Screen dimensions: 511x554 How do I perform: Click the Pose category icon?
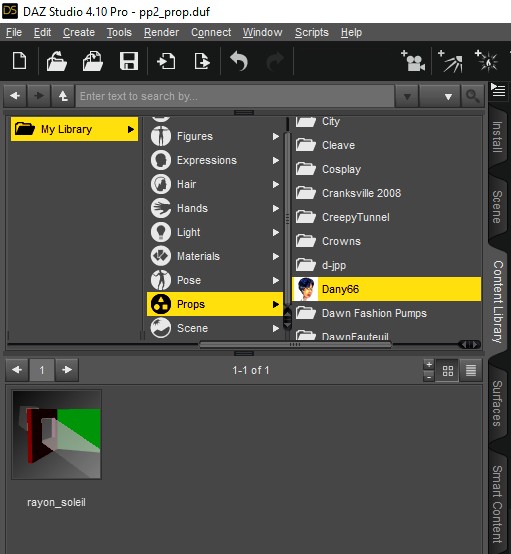[x=161, y=281]
